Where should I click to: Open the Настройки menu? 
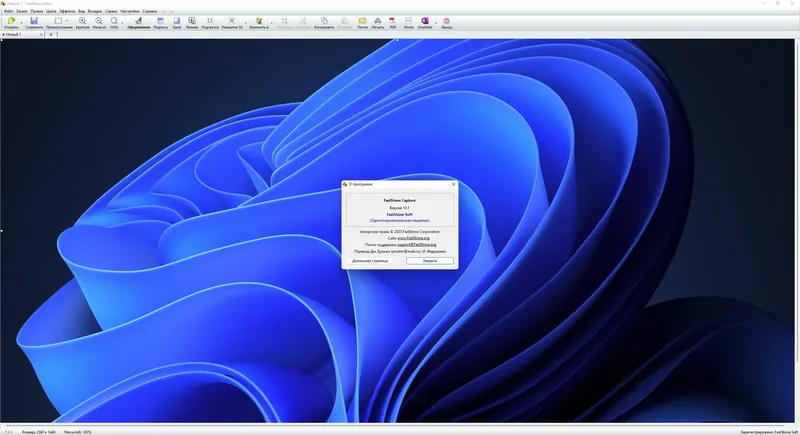pyautogui.click(x=130, y=11)
